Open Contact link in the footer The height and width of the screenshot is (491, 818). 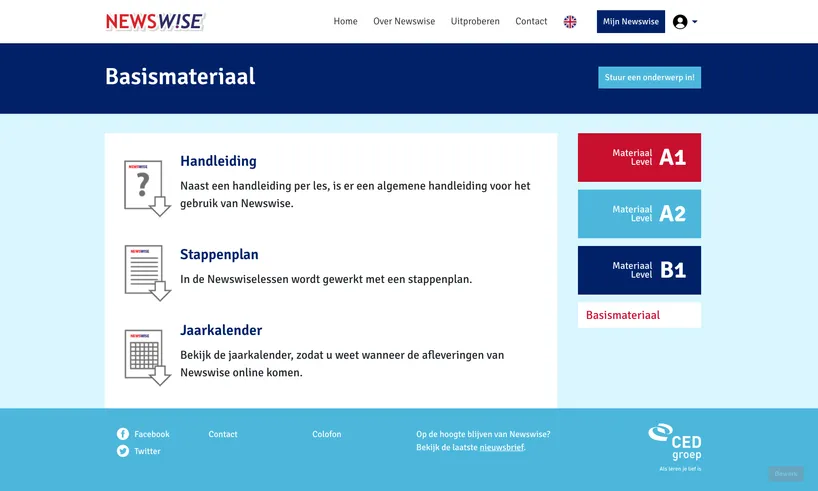click(x=223, y=434)
